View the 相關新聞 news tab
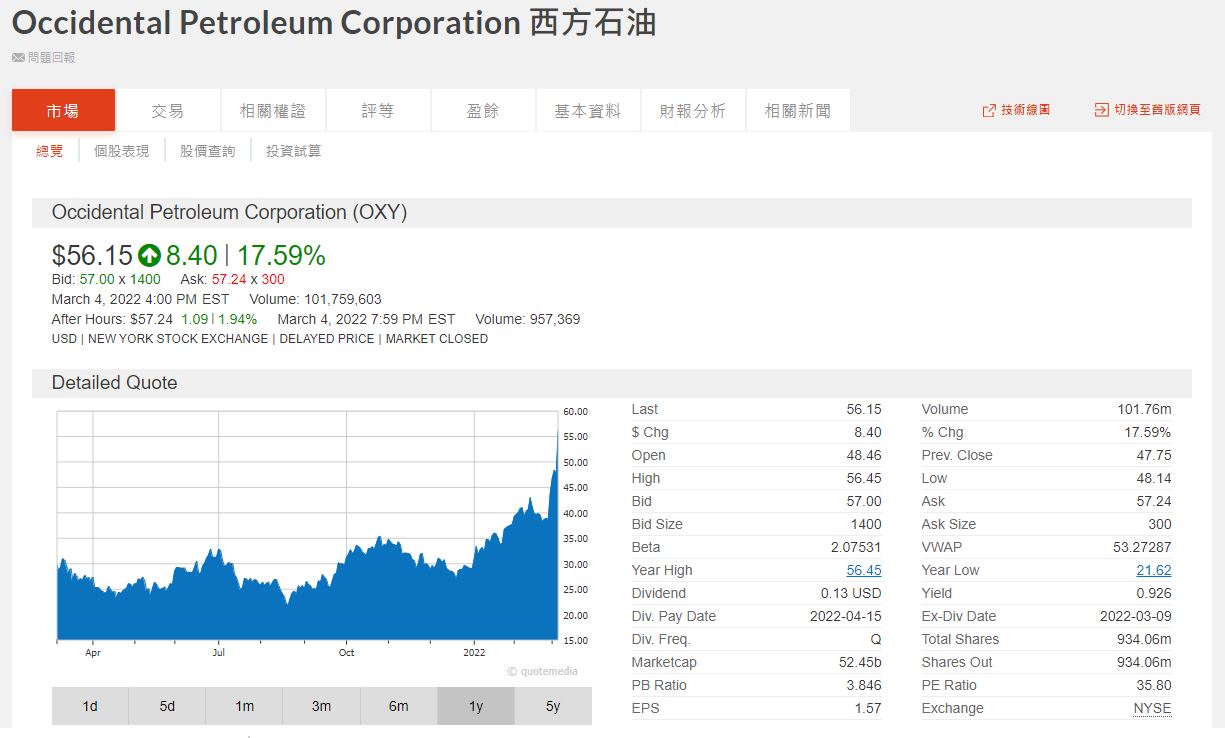This screenshot has width=1225, height=738. click(798, 111)
